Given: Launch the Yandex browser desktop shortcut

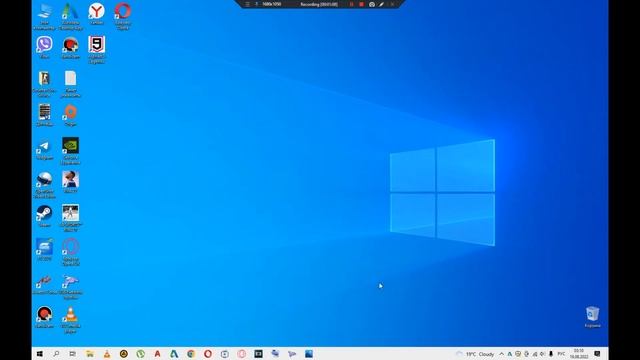Looking at the screenshot, I should point(97,13).
